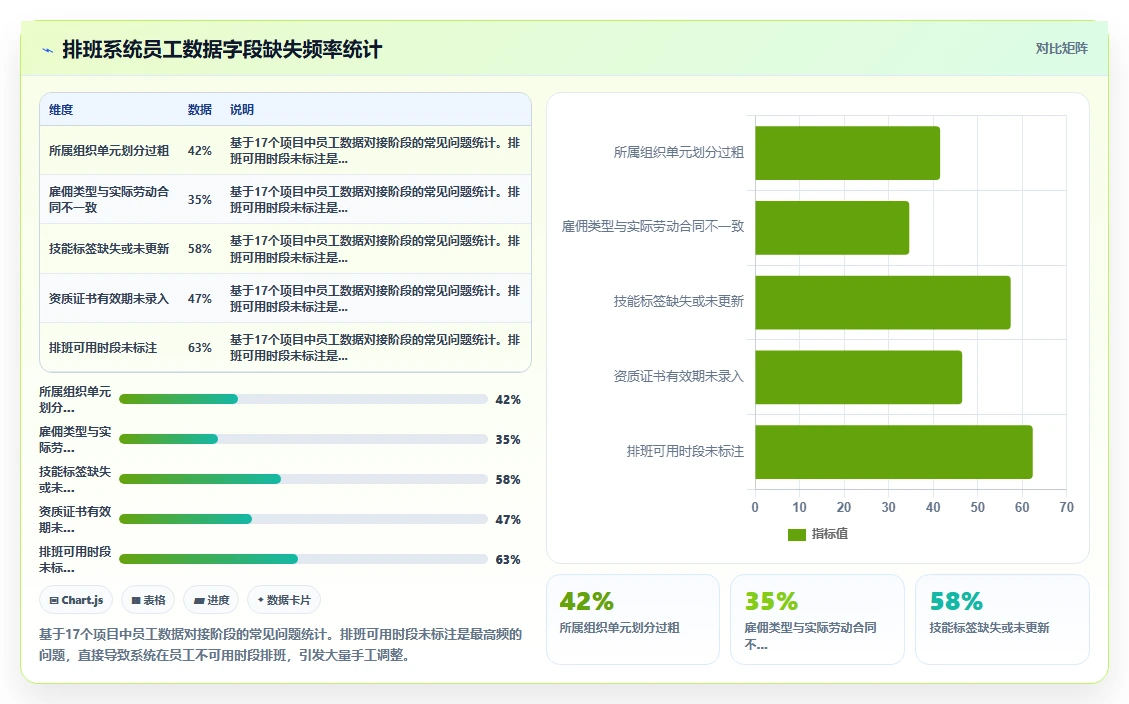
Task: Click the 维度 column header
Action: tap(60, 109)
